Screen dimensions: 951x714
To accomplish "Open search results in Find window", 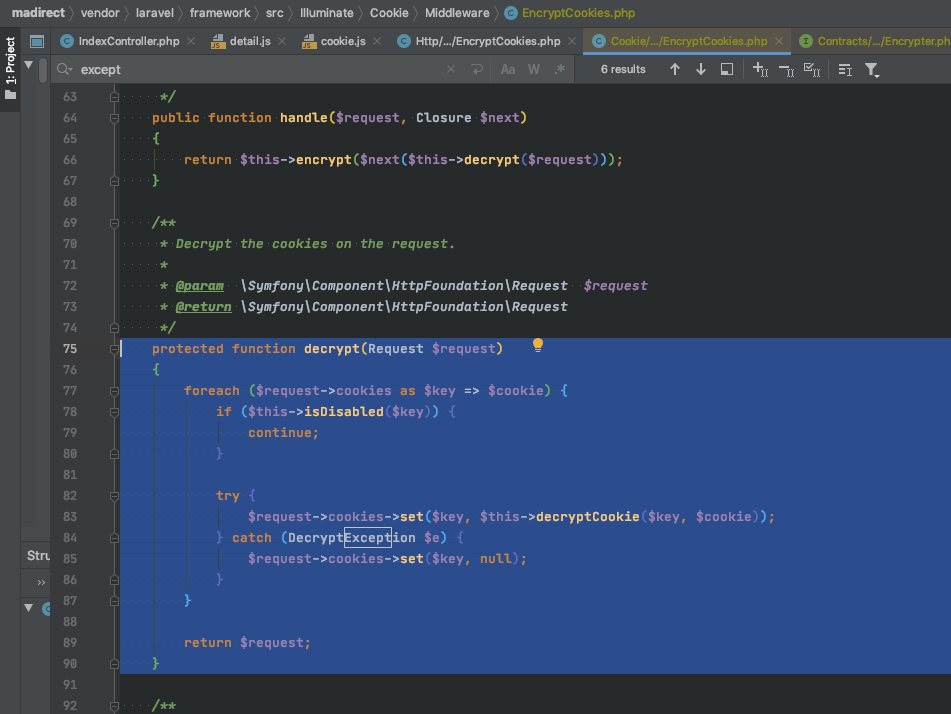I will 727,69.
